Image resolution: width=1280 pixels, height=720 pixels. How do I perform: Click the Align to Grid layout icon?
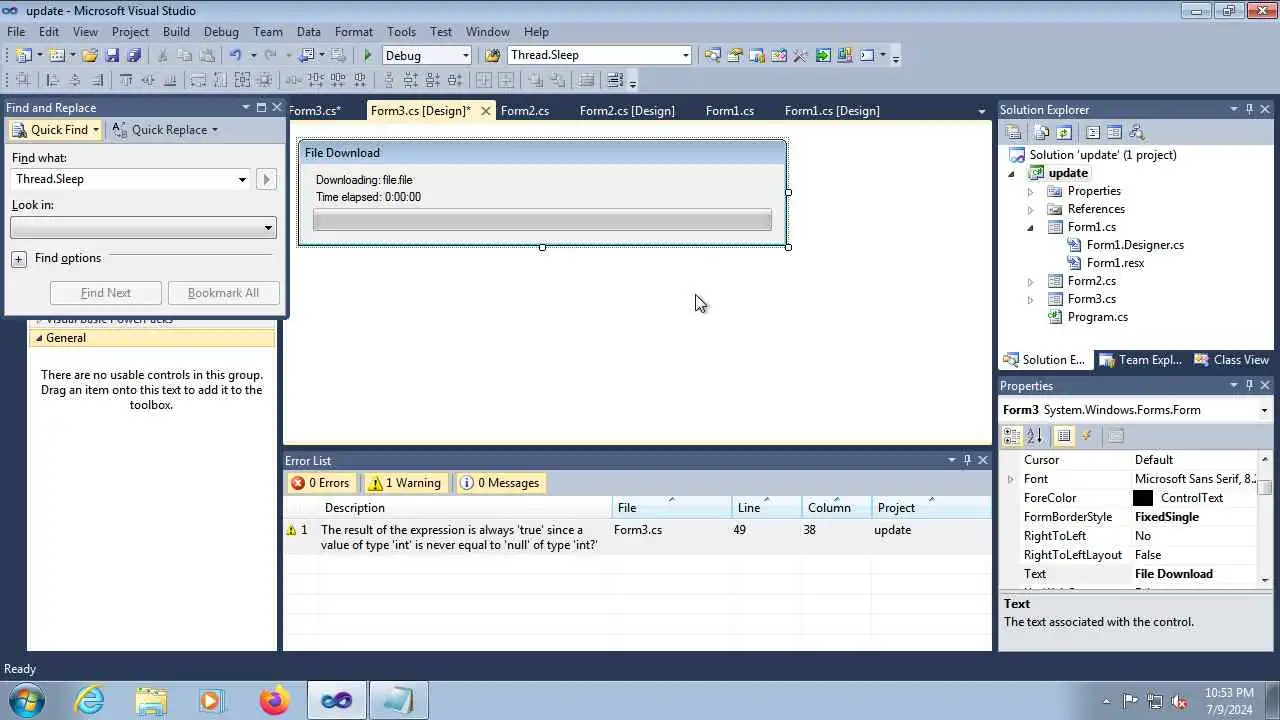(x=23, y=81)
